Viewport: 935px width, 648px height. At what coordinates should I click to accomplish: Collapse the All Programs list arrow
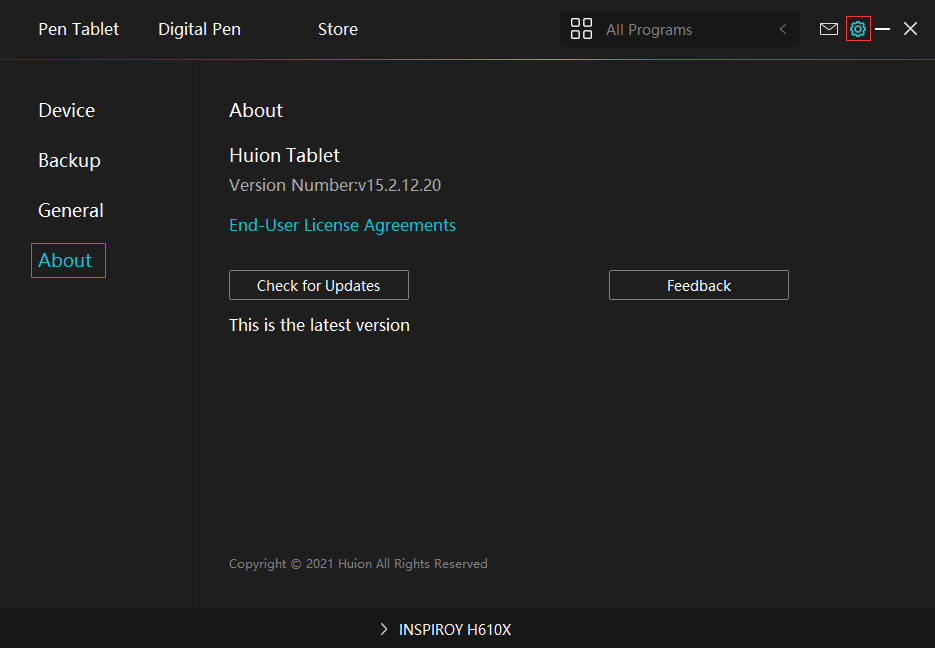(783, 30)
